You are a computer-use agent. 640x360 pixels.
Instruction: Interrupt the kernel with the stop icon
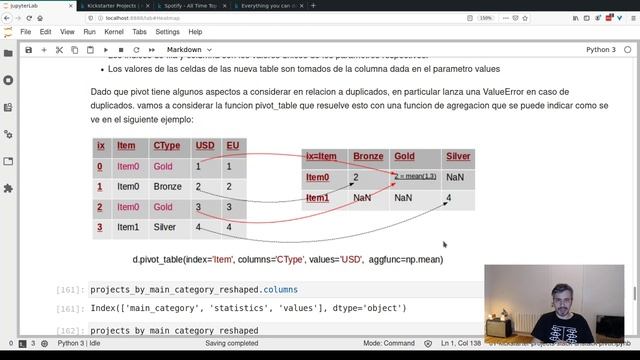[121, 50]
